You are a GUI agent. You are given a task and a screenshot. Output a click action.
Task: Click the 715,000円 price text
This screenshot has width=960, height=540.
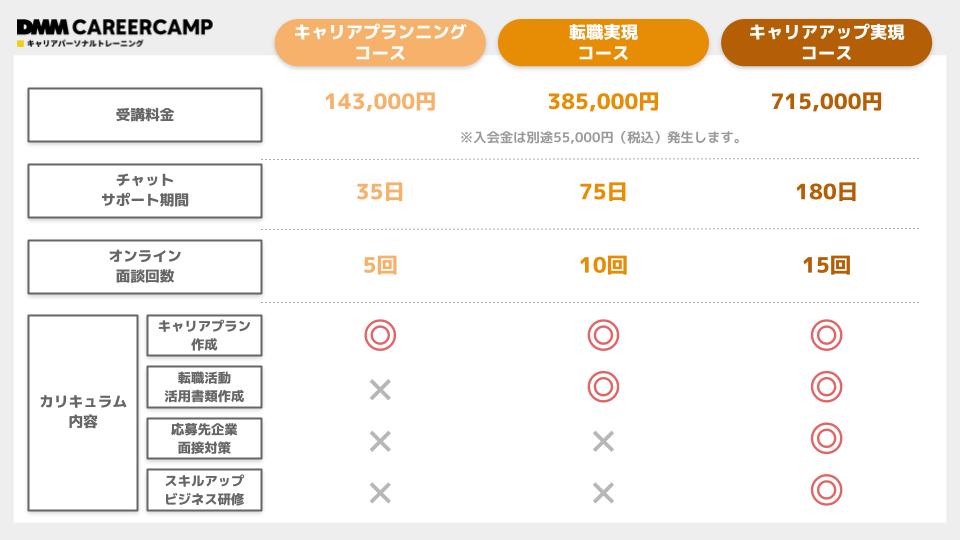827,102
